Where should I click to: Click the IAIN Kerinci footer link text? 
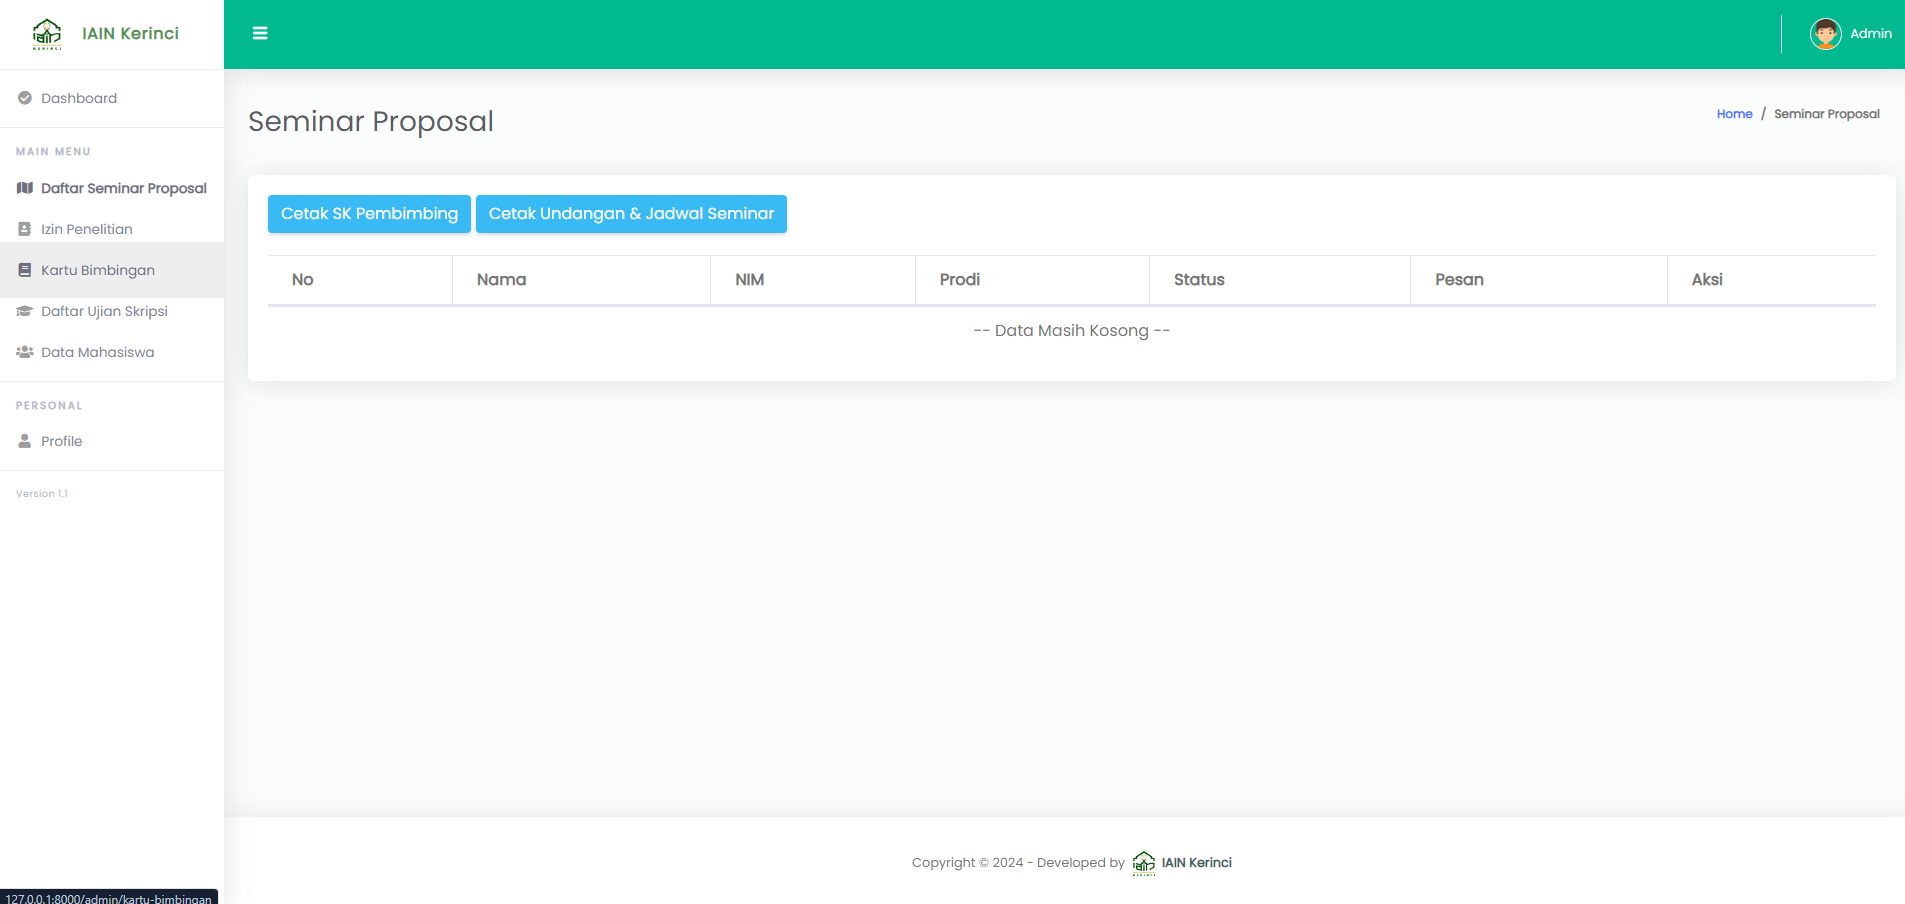[x=1196, y=863]
